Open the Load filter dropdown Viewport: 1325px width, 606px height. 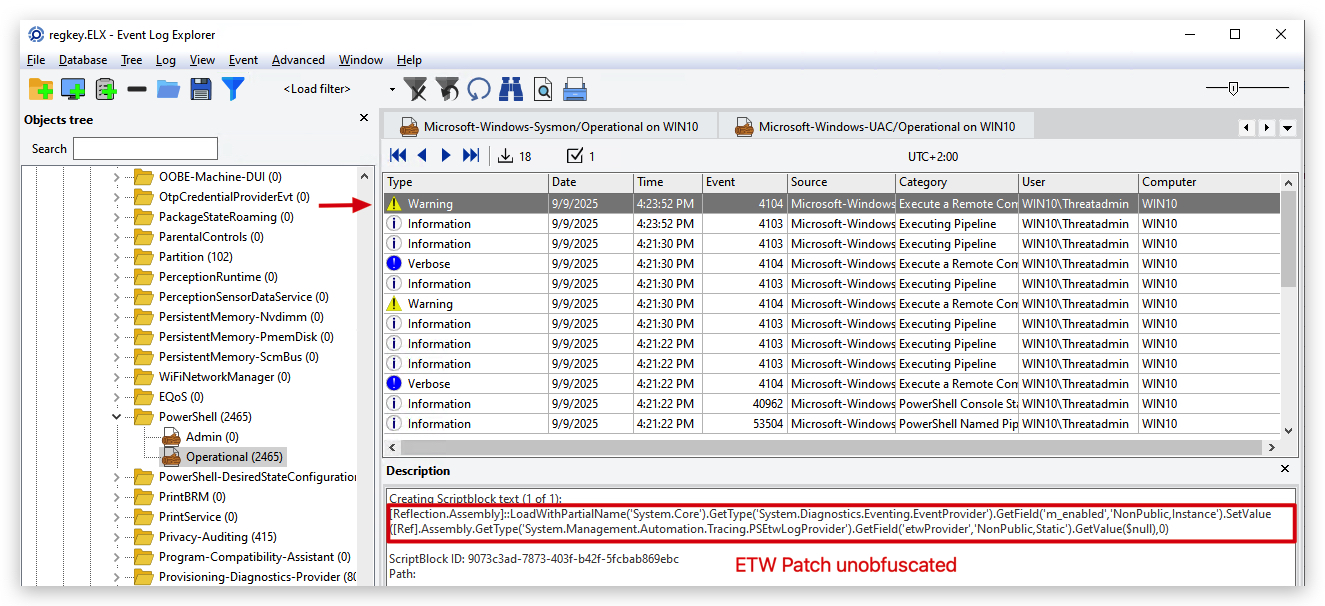point(392,89)
